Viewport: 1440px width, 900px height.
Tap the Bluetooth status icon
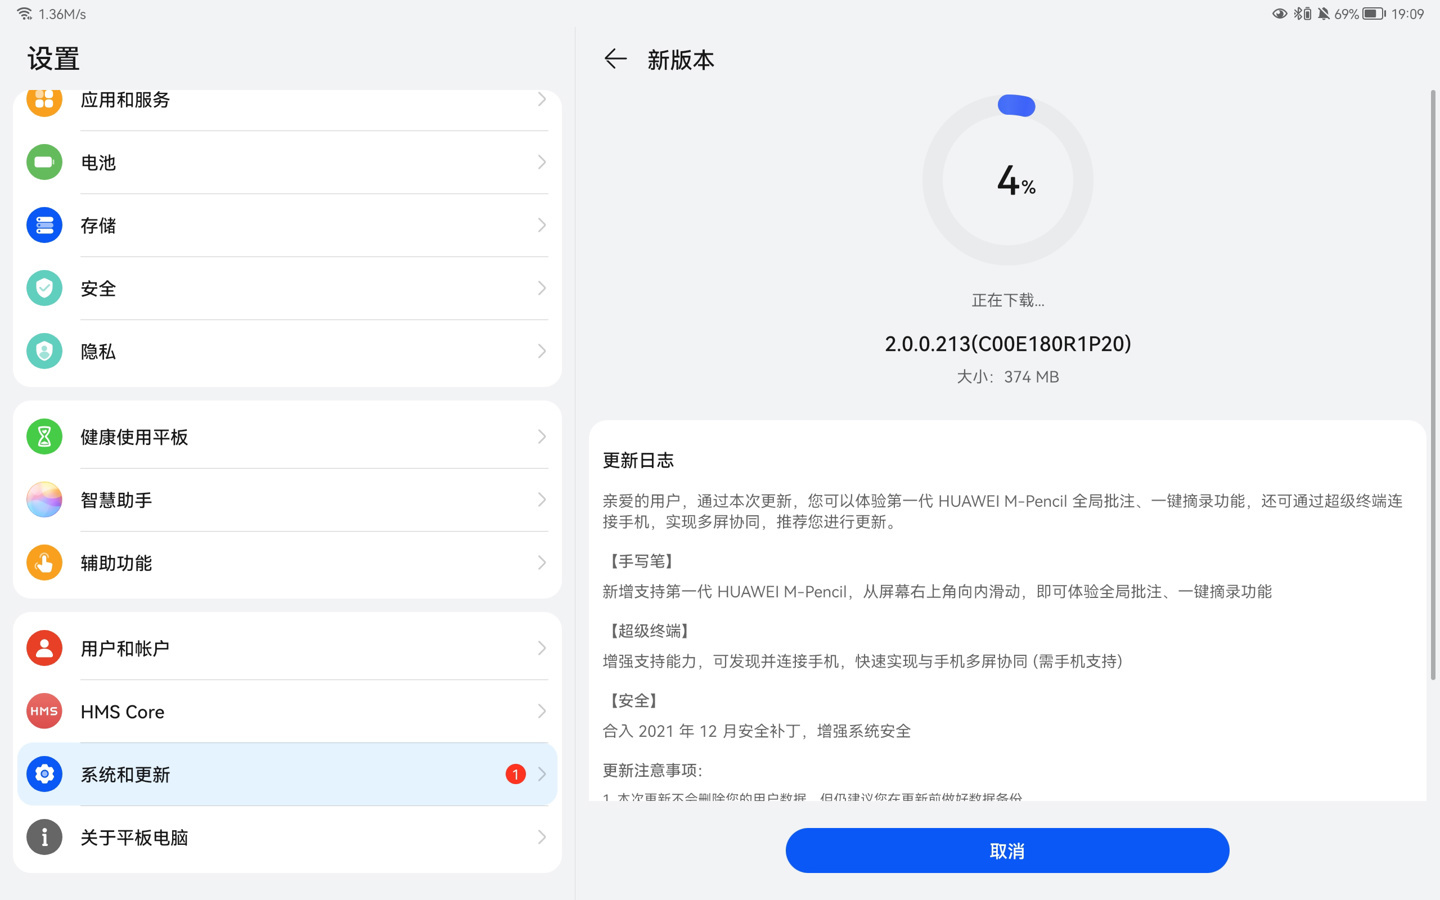tap(1302, 14)
